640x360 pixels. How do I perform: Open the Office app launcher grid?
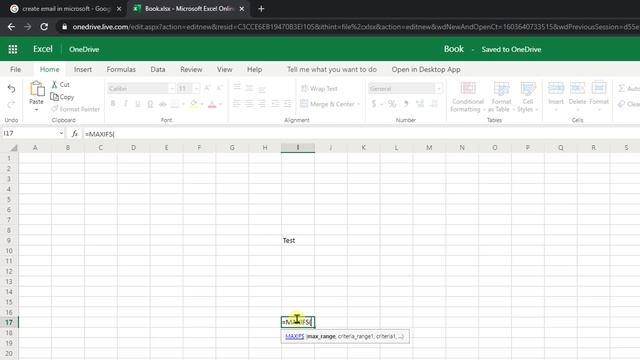click(x=13, y=49)
